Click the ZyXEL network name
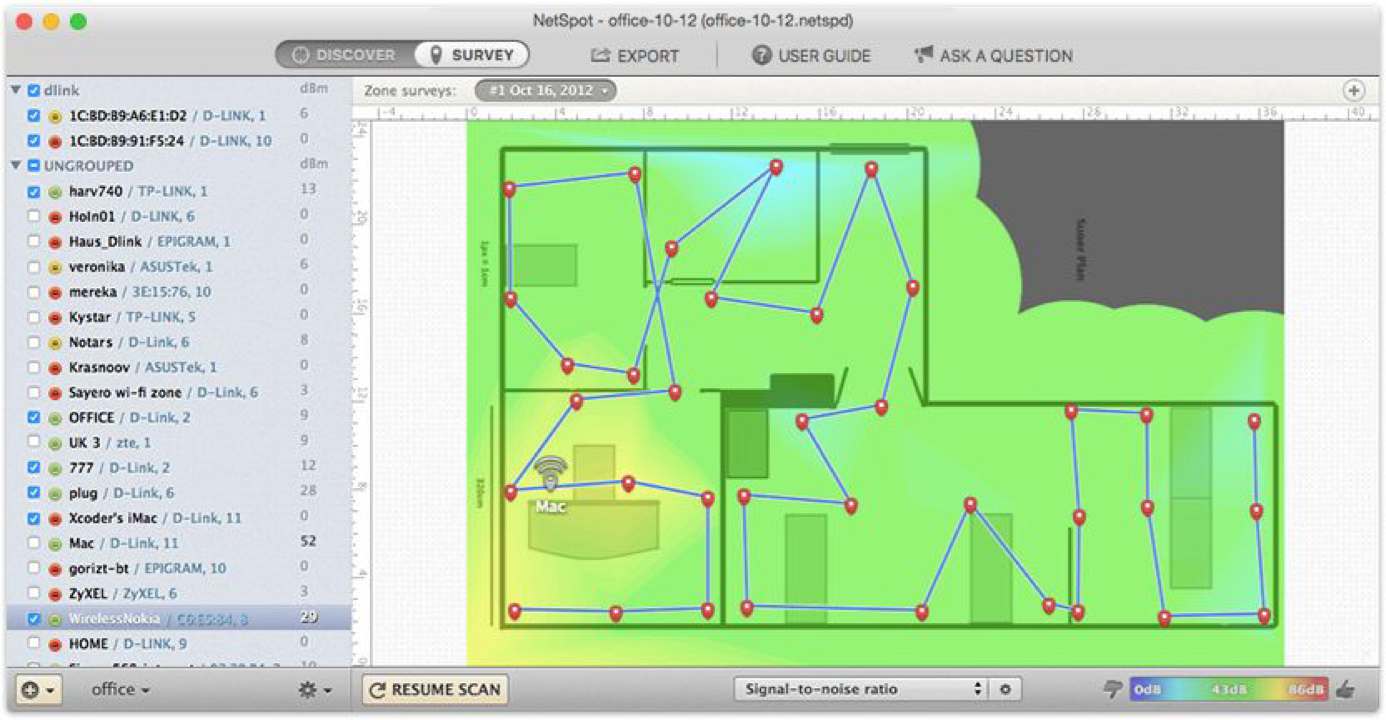The height and width of the screenshot is (720, 1386). pos(90,594)
